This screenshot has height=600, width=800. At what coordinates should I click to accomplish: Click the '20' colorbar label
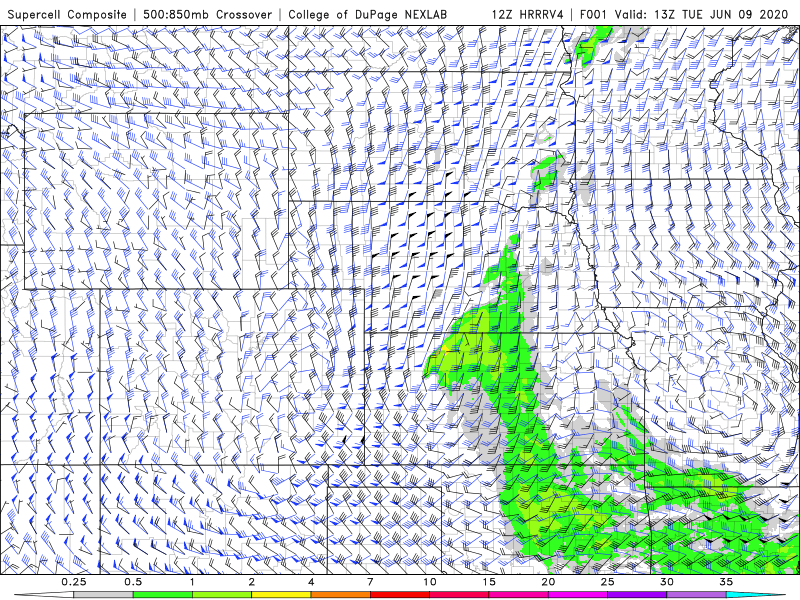click(x=548, y=582)
